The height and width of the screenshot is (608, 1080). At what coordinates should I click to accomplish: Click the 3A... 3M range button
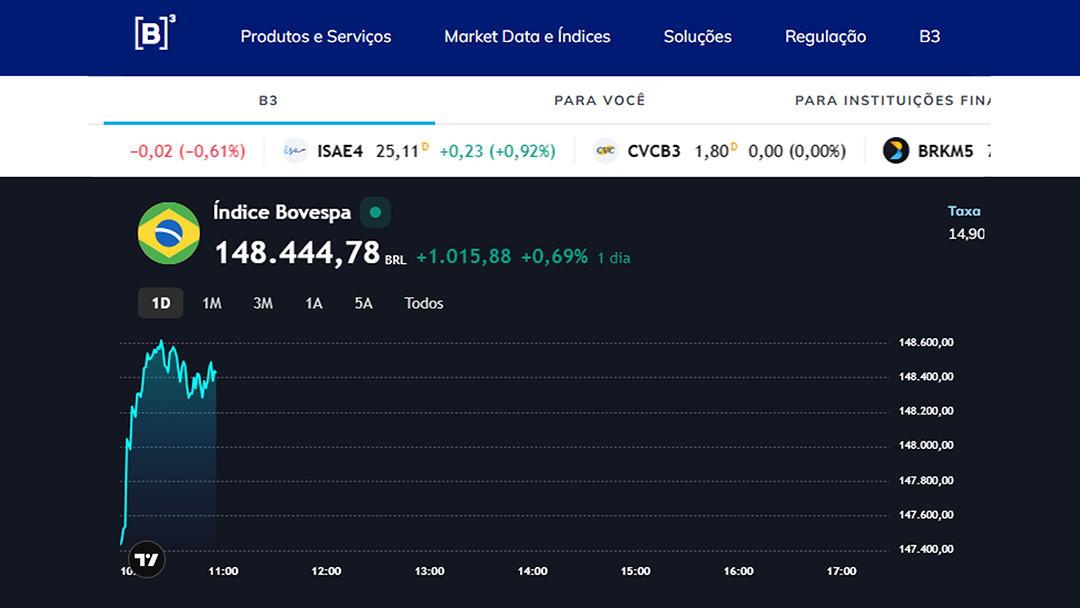(x=263, y=303)
